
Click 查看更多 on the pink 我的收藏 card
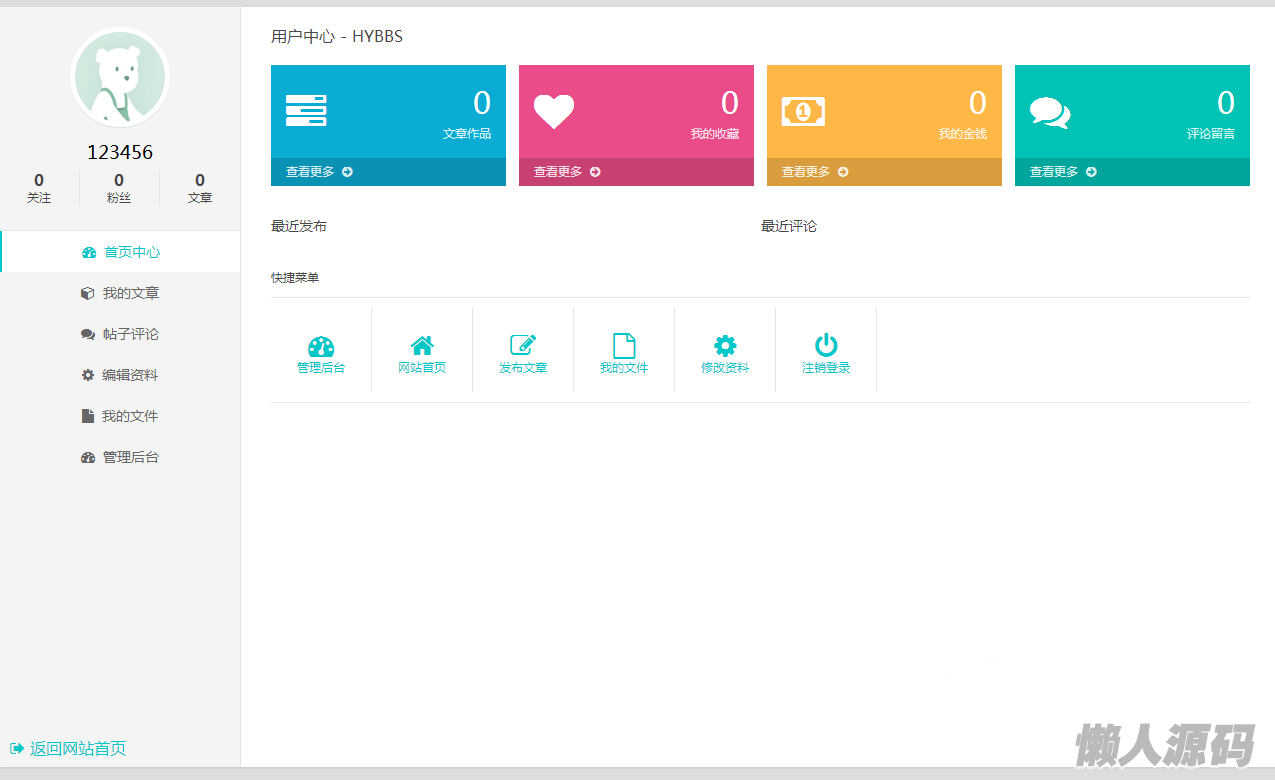click(x=567, y=172)
